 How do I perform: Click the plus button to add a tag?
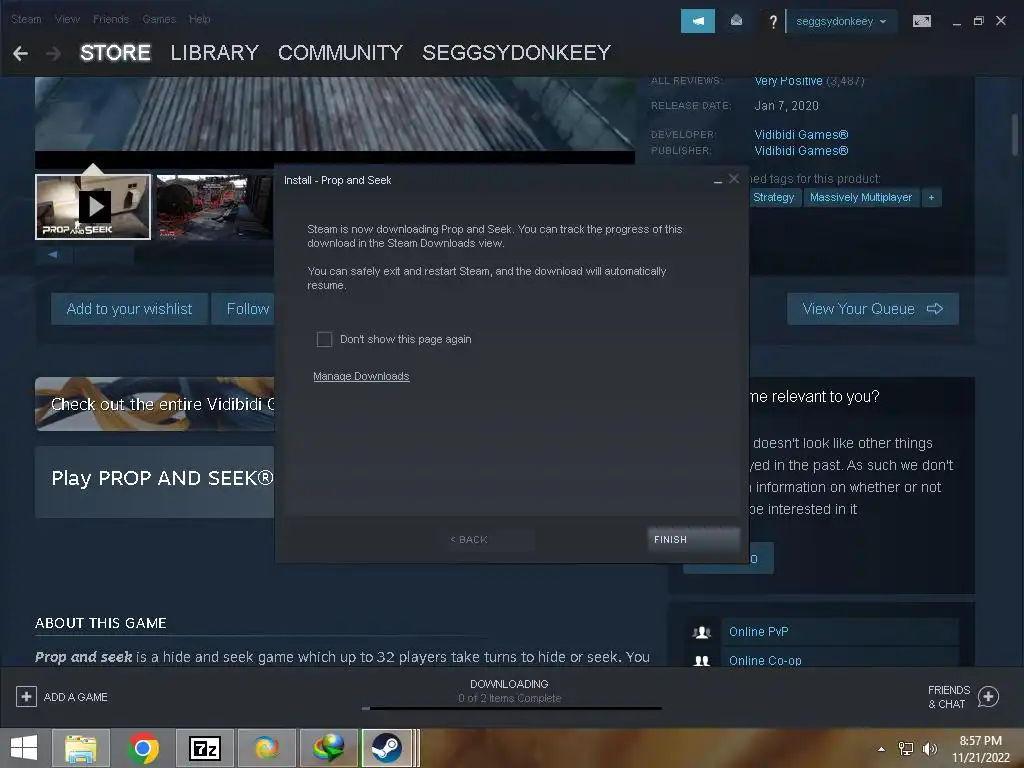pyautogui.click(x=931, y=197)
